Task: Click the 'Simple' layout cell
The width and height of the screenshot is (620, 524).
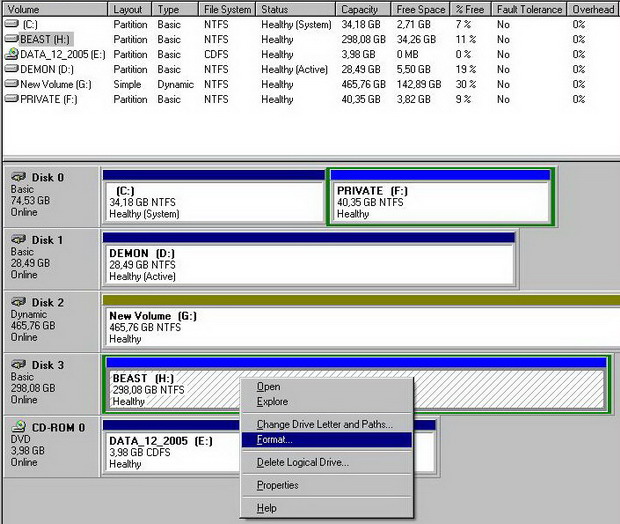Action: [127, 84]
